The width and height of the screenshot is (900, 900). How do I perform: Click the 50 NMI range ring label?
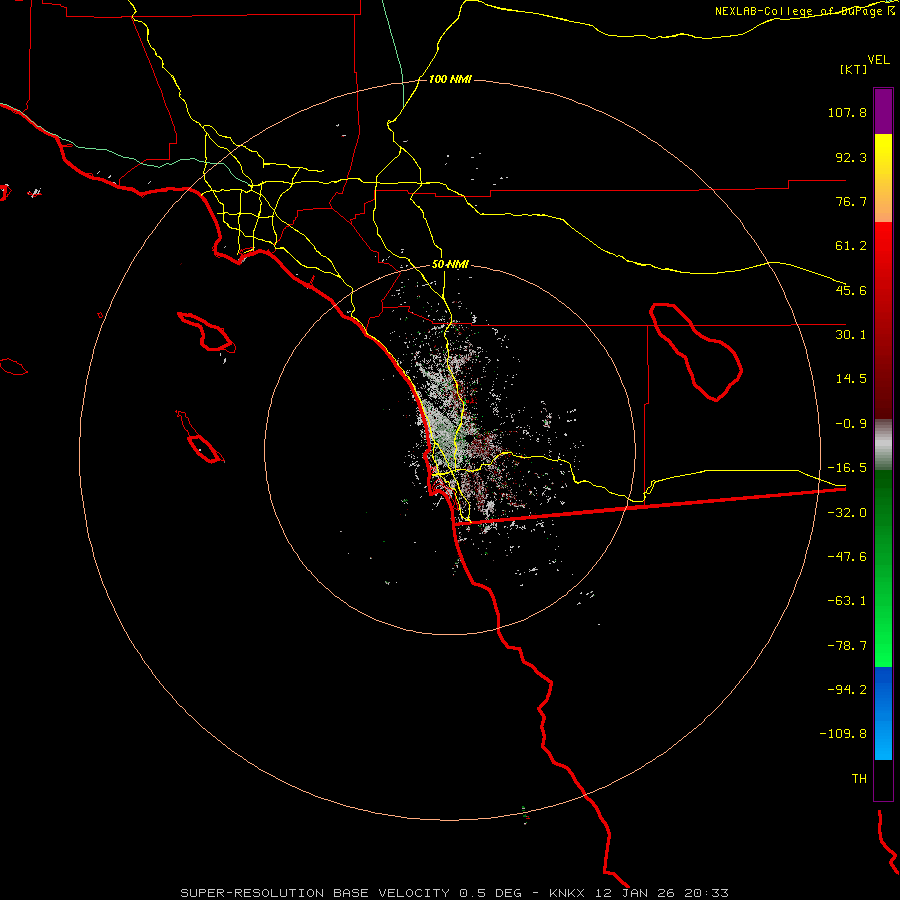(450, 265)
